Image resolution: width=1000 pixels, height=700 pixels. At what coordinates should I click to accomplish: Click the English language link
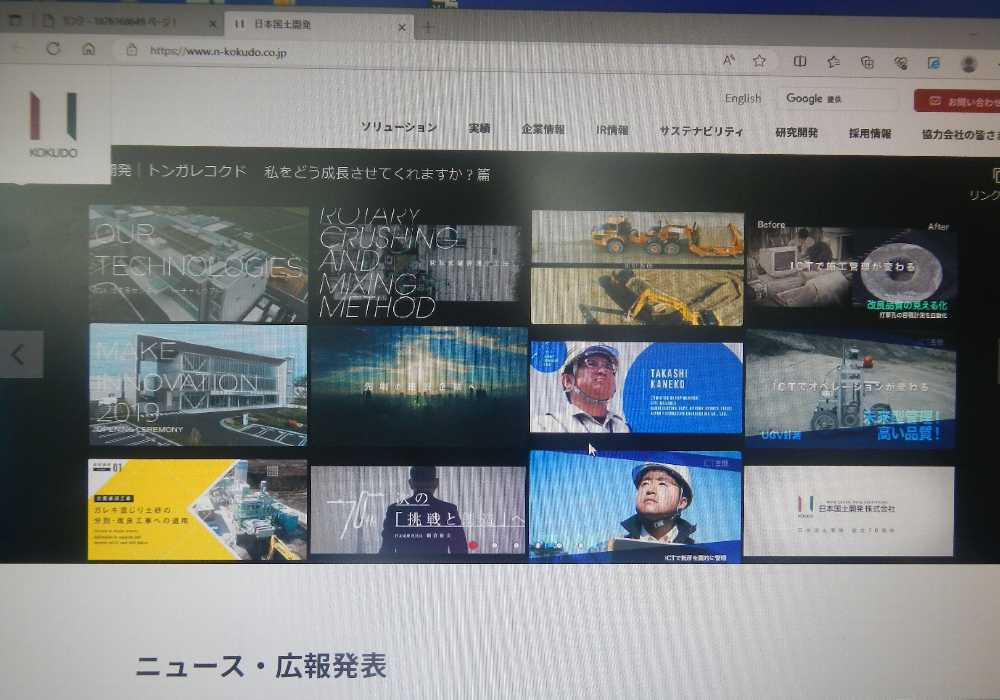tap(743, 98)
